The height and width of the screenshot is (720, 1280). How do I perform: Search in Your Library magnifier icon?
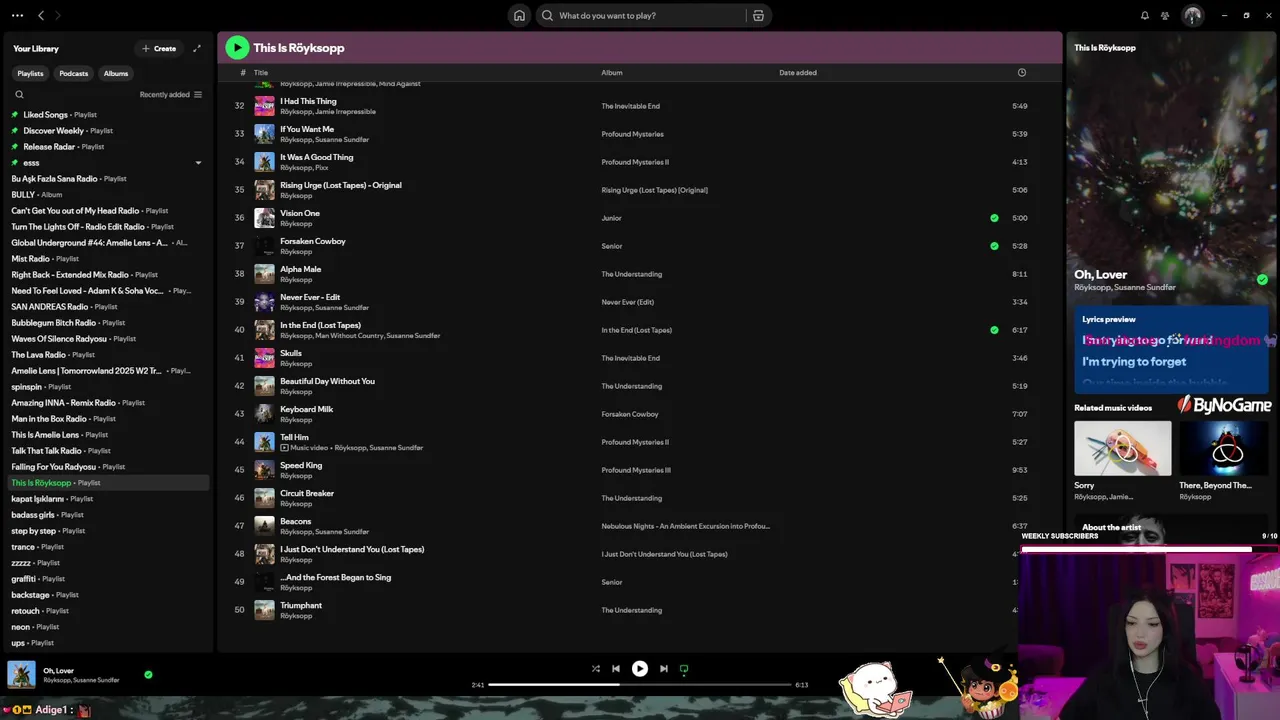[x=19, y=95]
